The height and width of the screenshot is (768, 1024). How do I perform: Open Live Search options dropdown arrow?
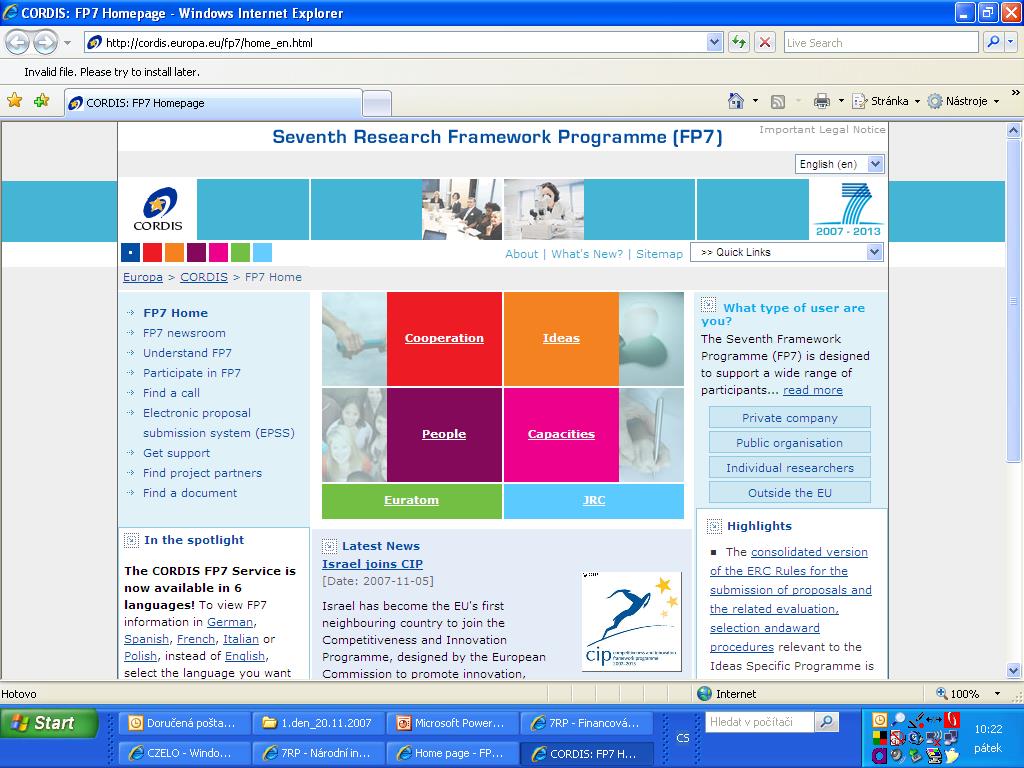(x=1011, y=42)
